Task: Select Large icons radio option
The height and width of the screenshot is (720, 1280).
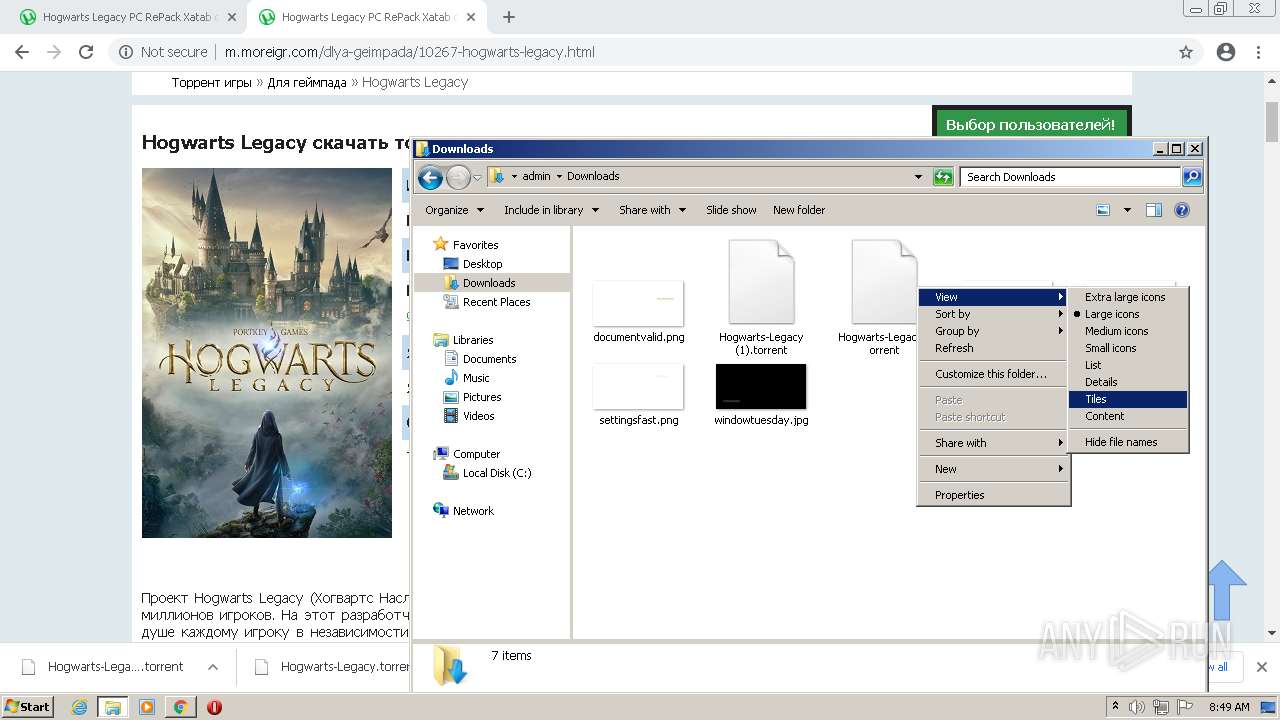Action: point(1128,314)
